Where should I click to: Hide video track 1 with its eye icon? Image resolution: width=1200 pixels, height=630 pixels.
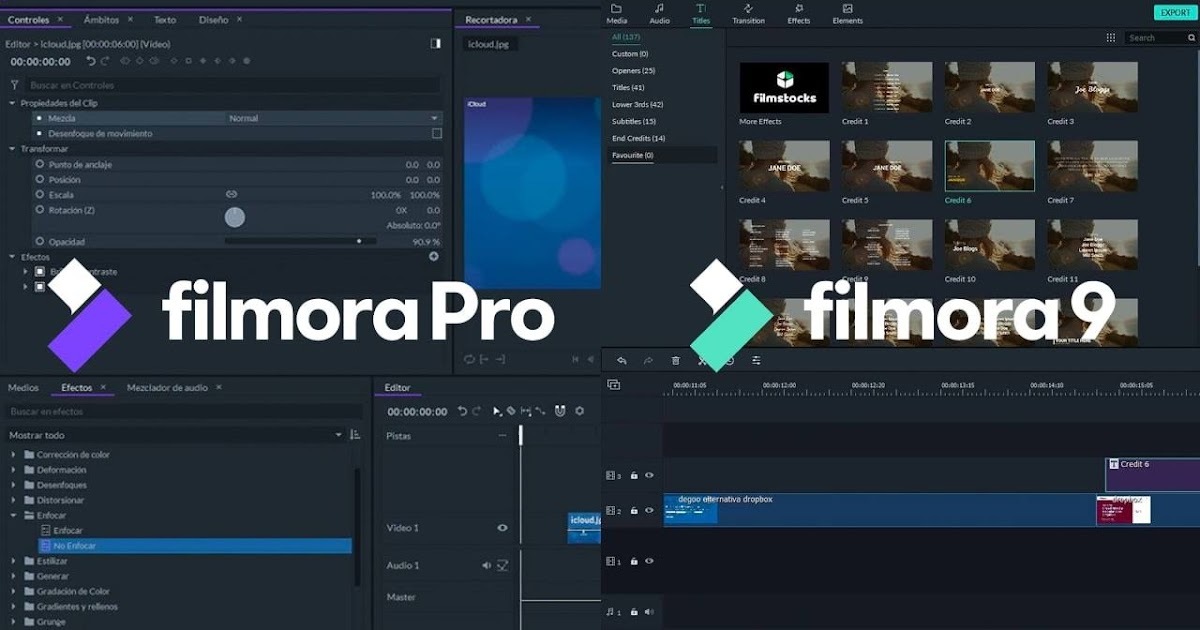tap(649, 562)
